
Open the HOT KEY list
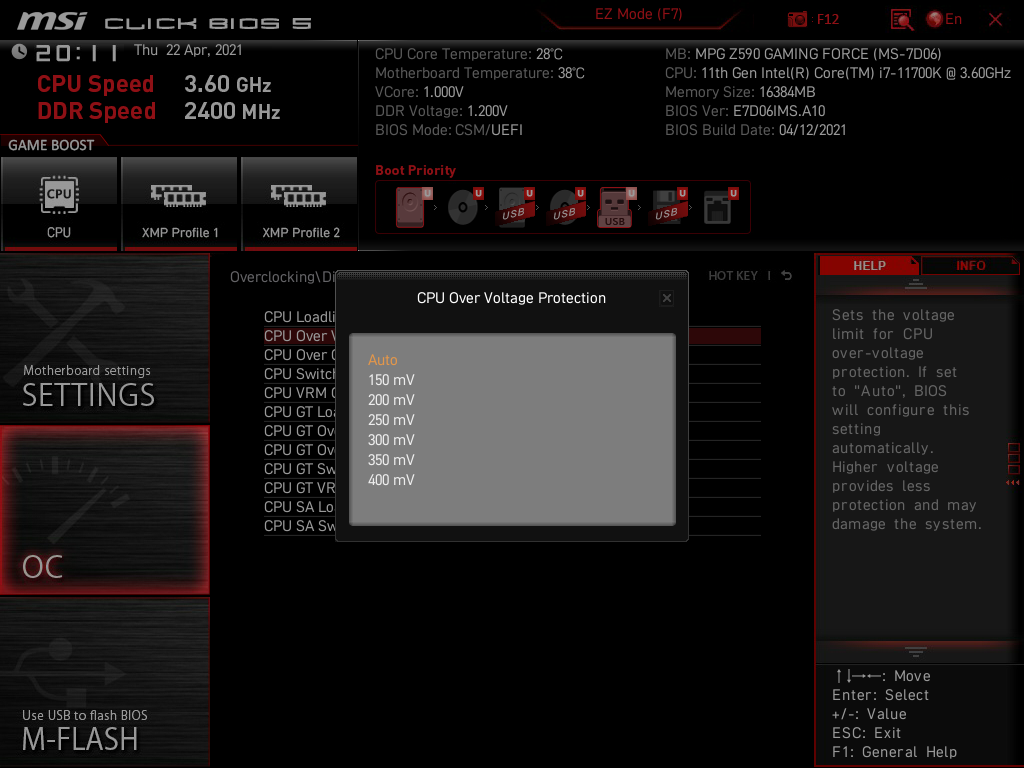[733, 276]
